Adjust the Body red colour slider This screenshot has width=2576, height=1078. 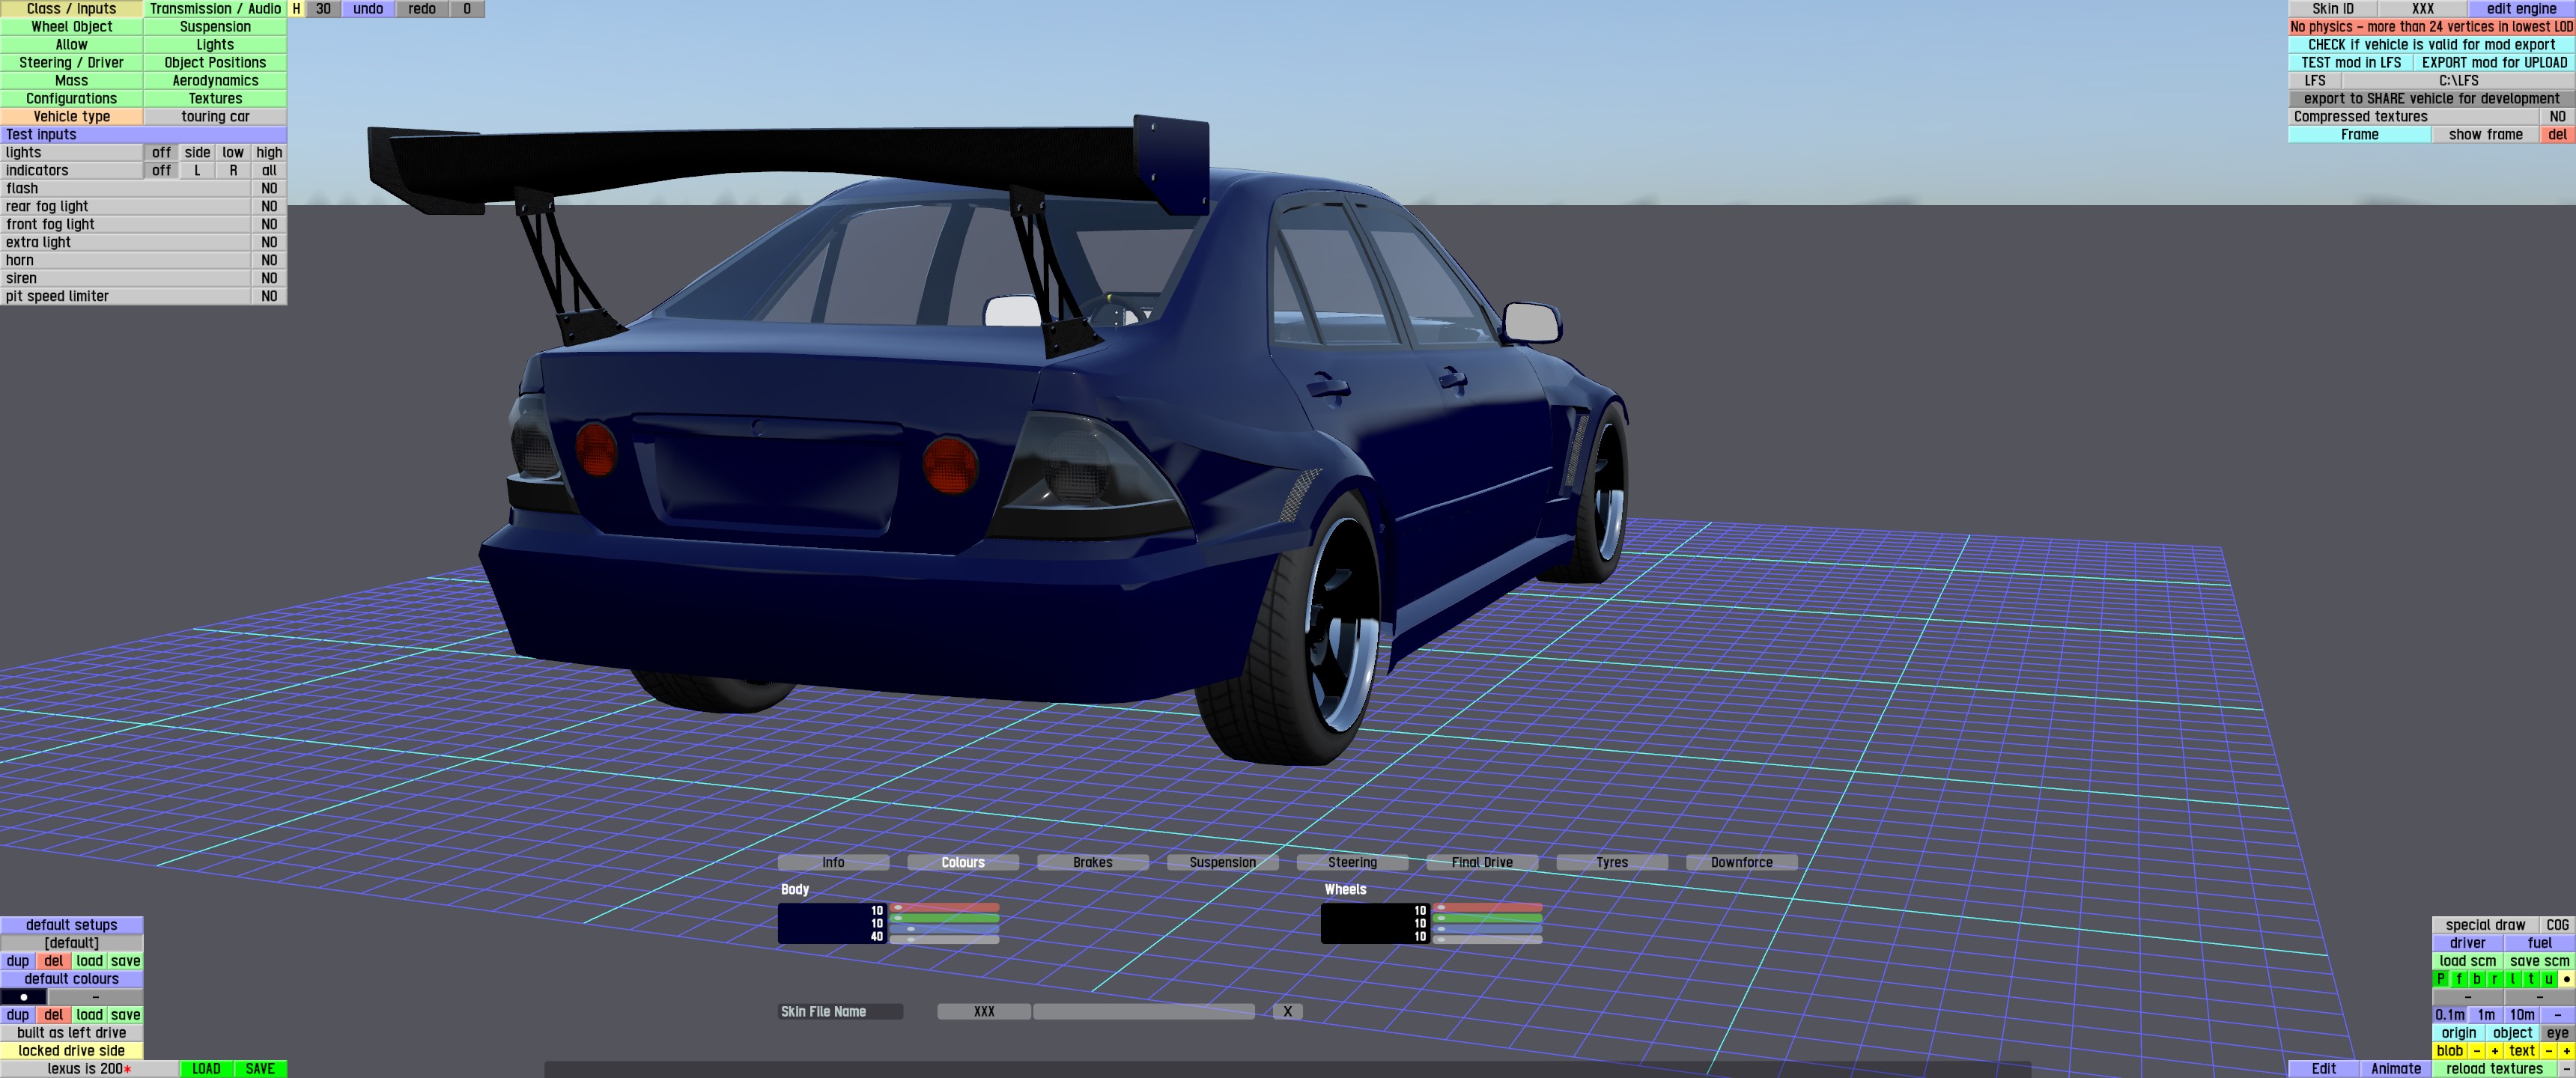click(944, 908)
